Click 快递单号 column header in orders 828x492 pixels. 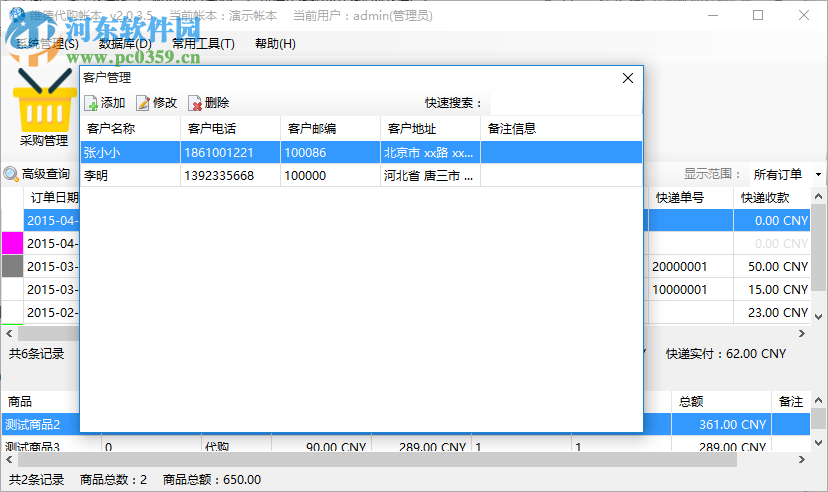point(691,197)
